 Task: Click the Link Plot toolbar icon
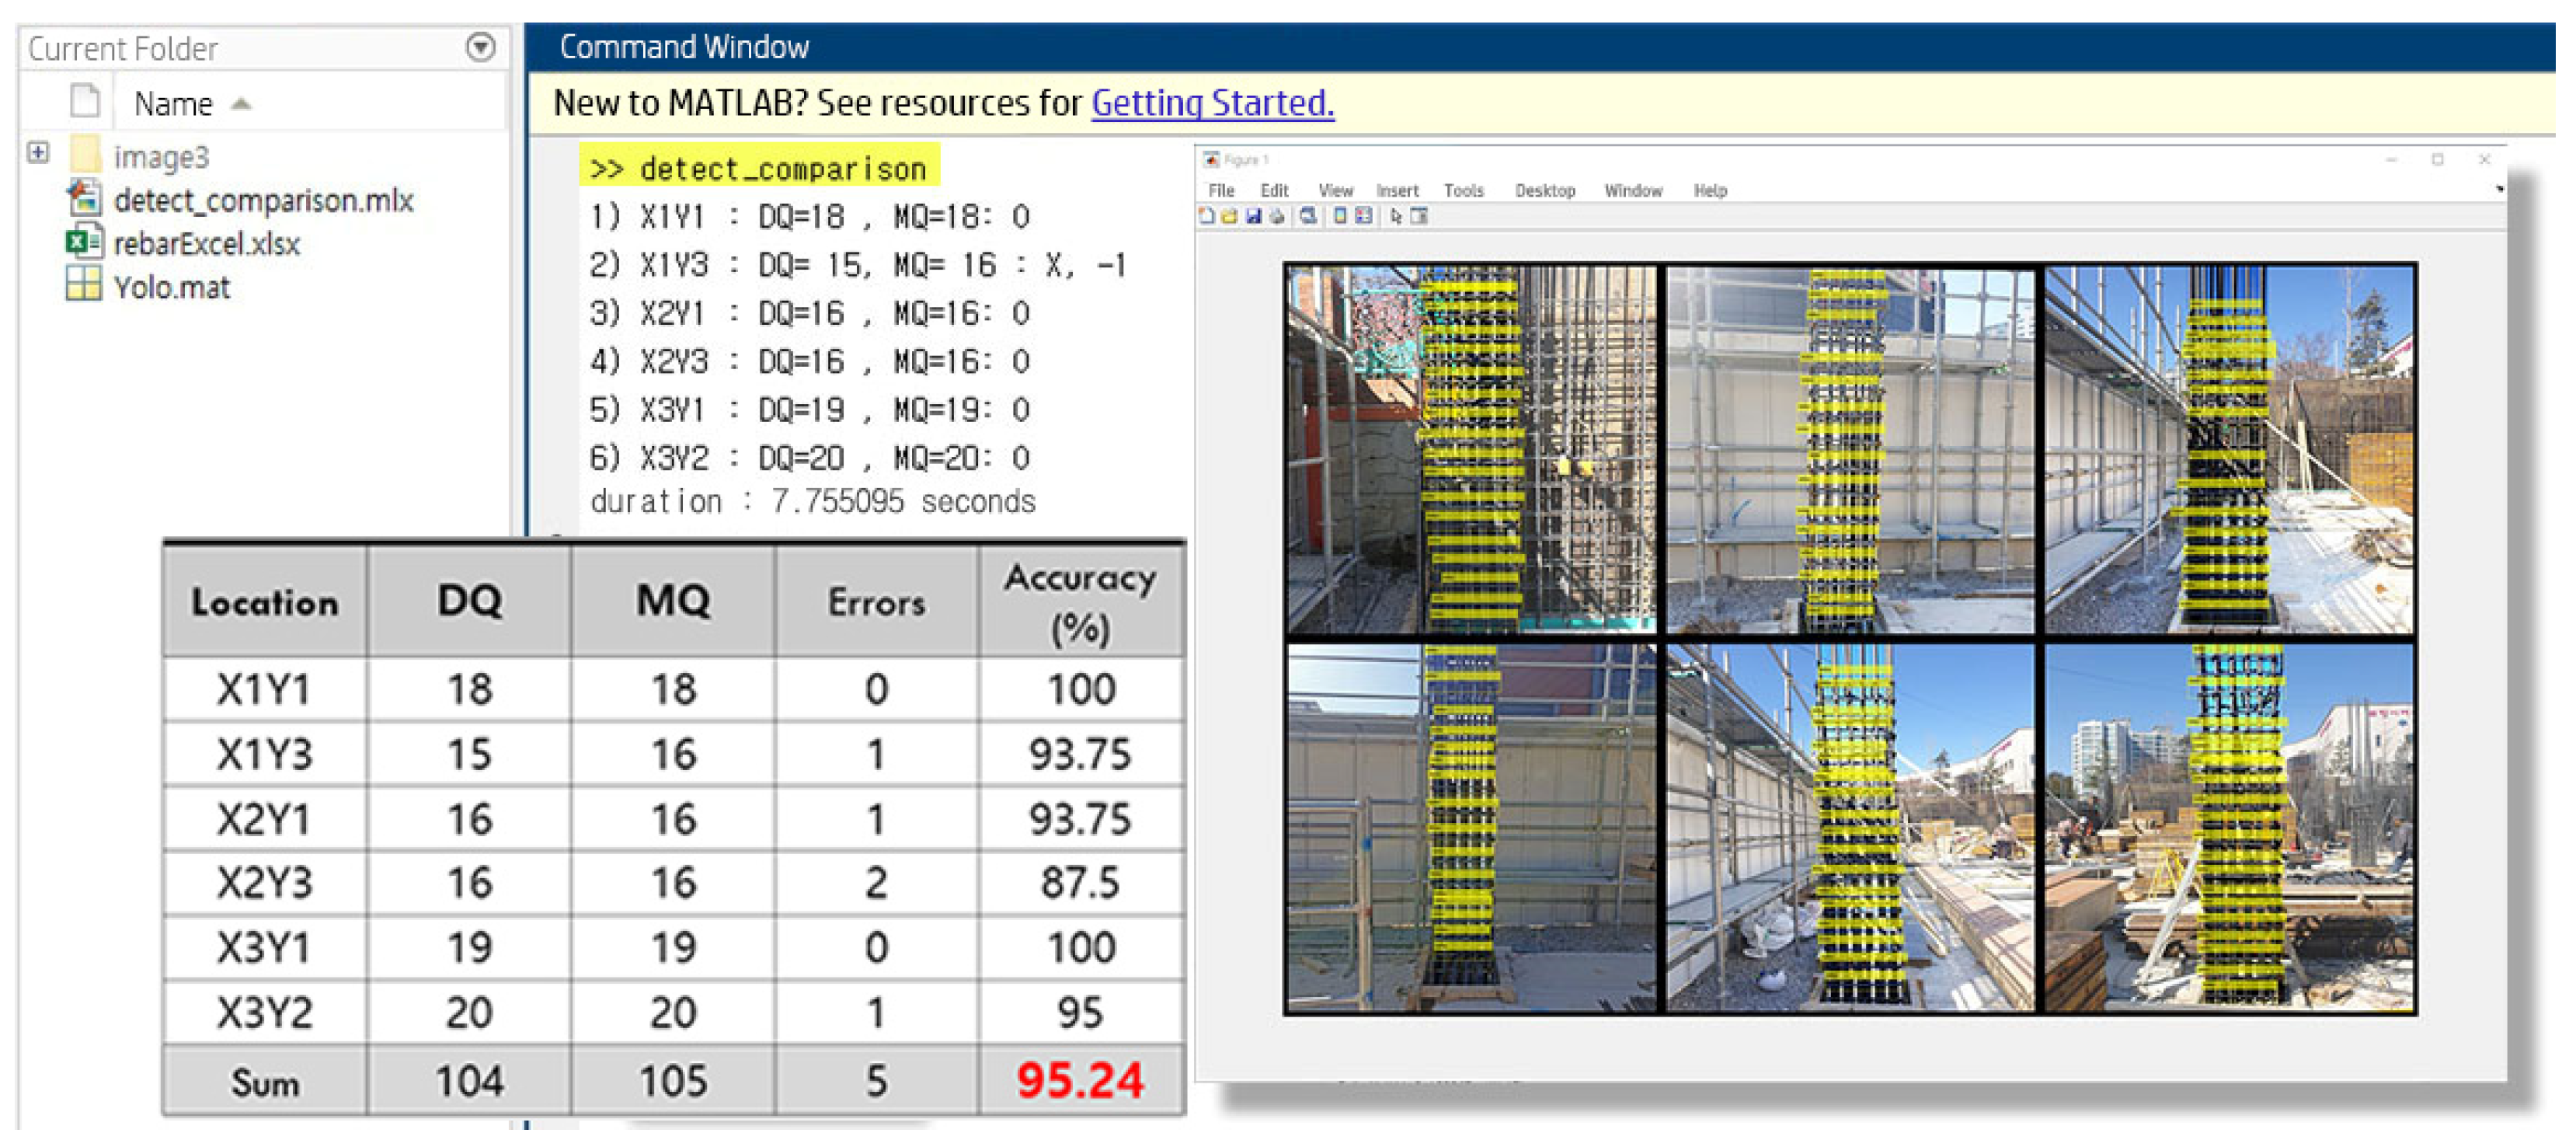click(1309, 216)
